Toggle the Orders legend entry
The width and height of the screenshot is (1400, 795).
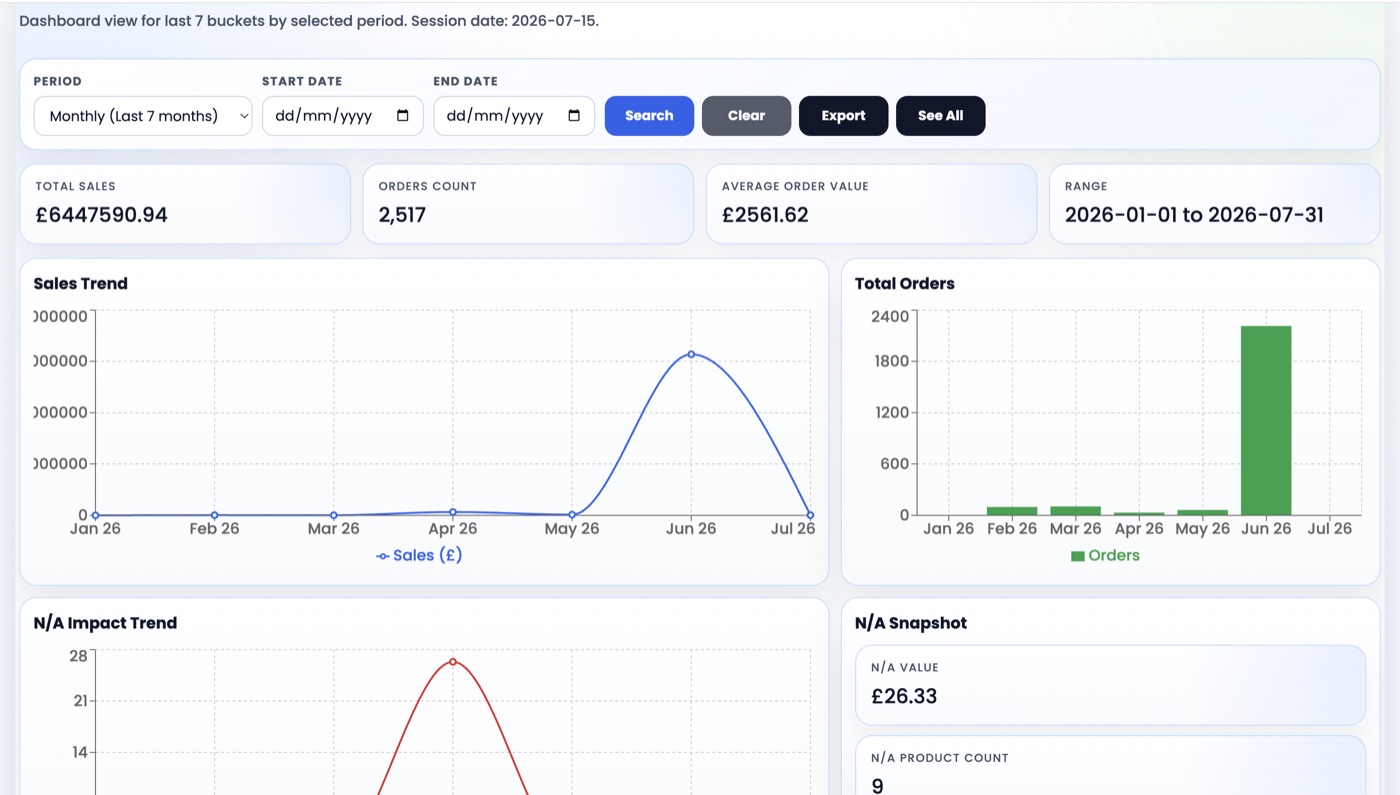(x=1105, y=556)
